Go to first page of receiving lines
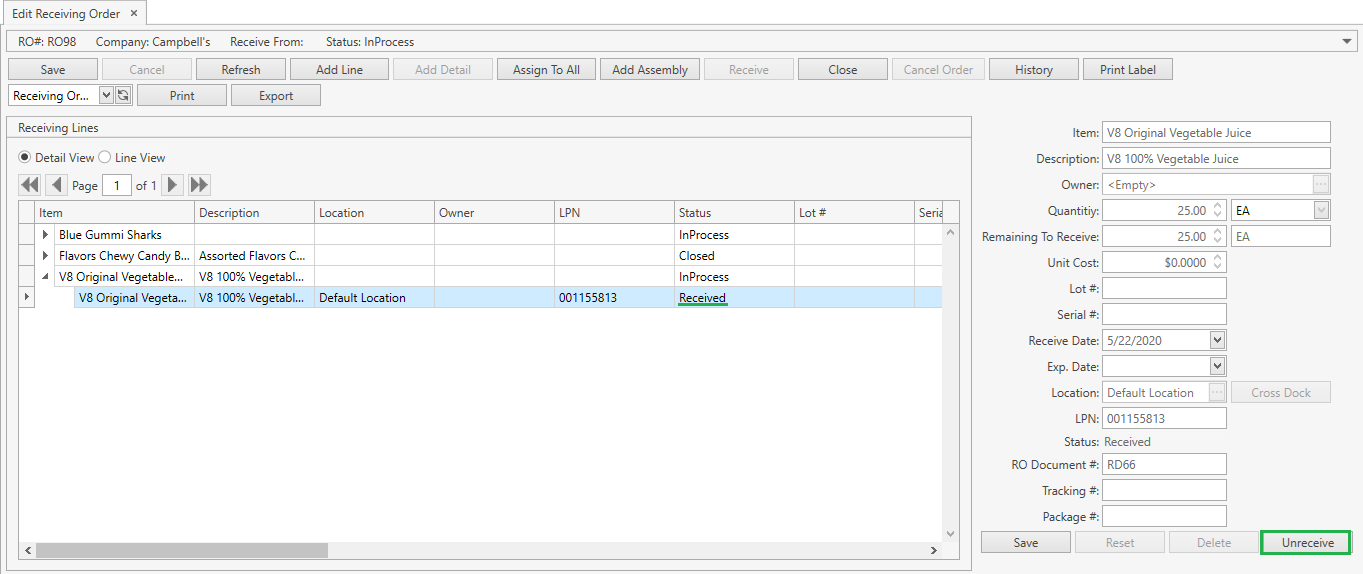This screenshot has height=574, width=1363. [x=30, y=185]
